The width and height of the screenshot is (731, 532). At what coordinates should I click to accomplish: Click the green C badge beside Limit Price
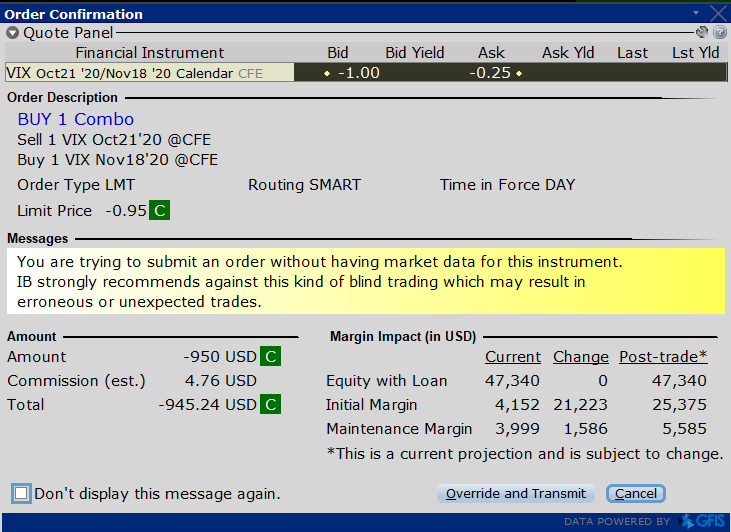159,210
